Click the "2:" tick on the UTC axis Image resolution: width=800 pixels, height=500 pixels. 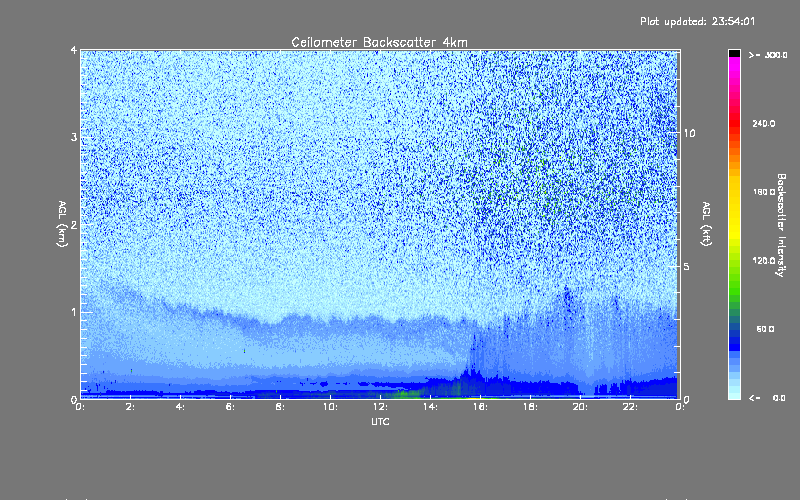click(130, 407)
